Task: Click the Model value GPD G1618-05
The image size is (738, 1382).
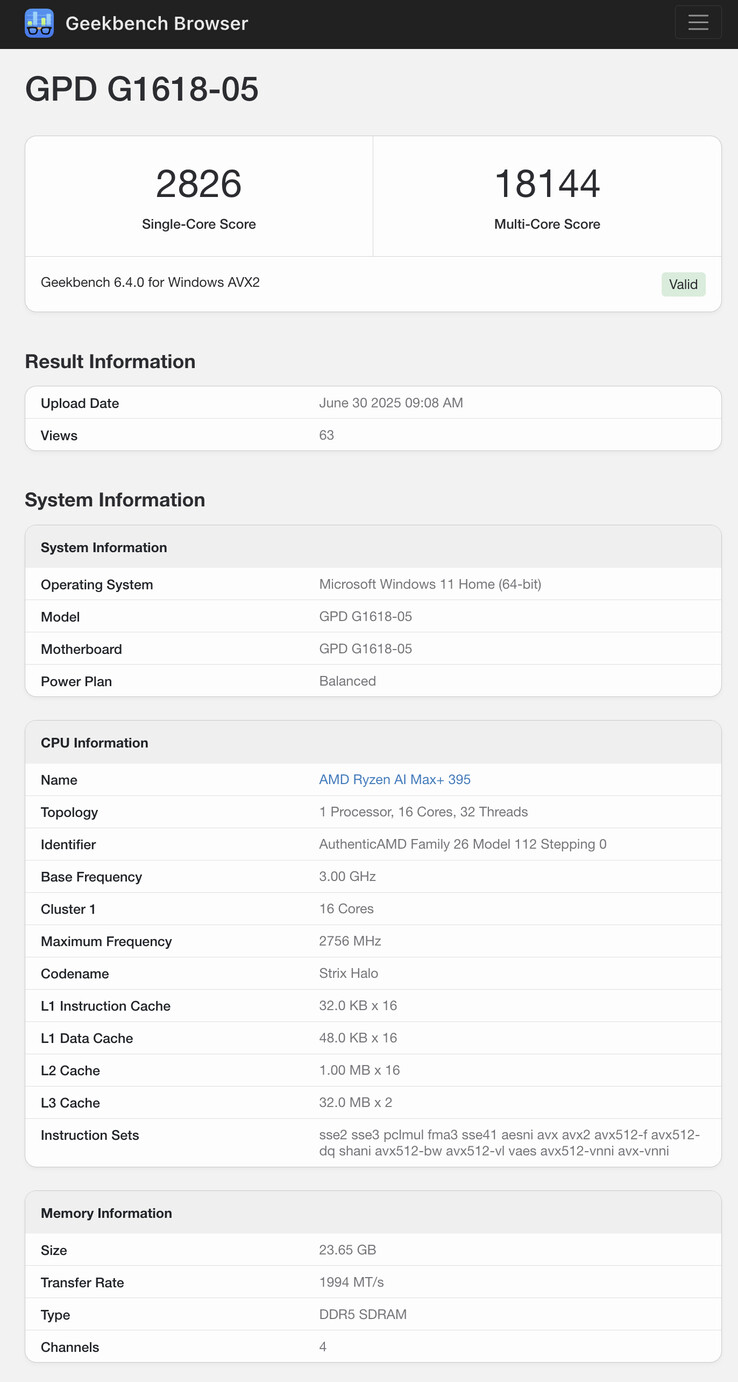Action: coord(366,617)
